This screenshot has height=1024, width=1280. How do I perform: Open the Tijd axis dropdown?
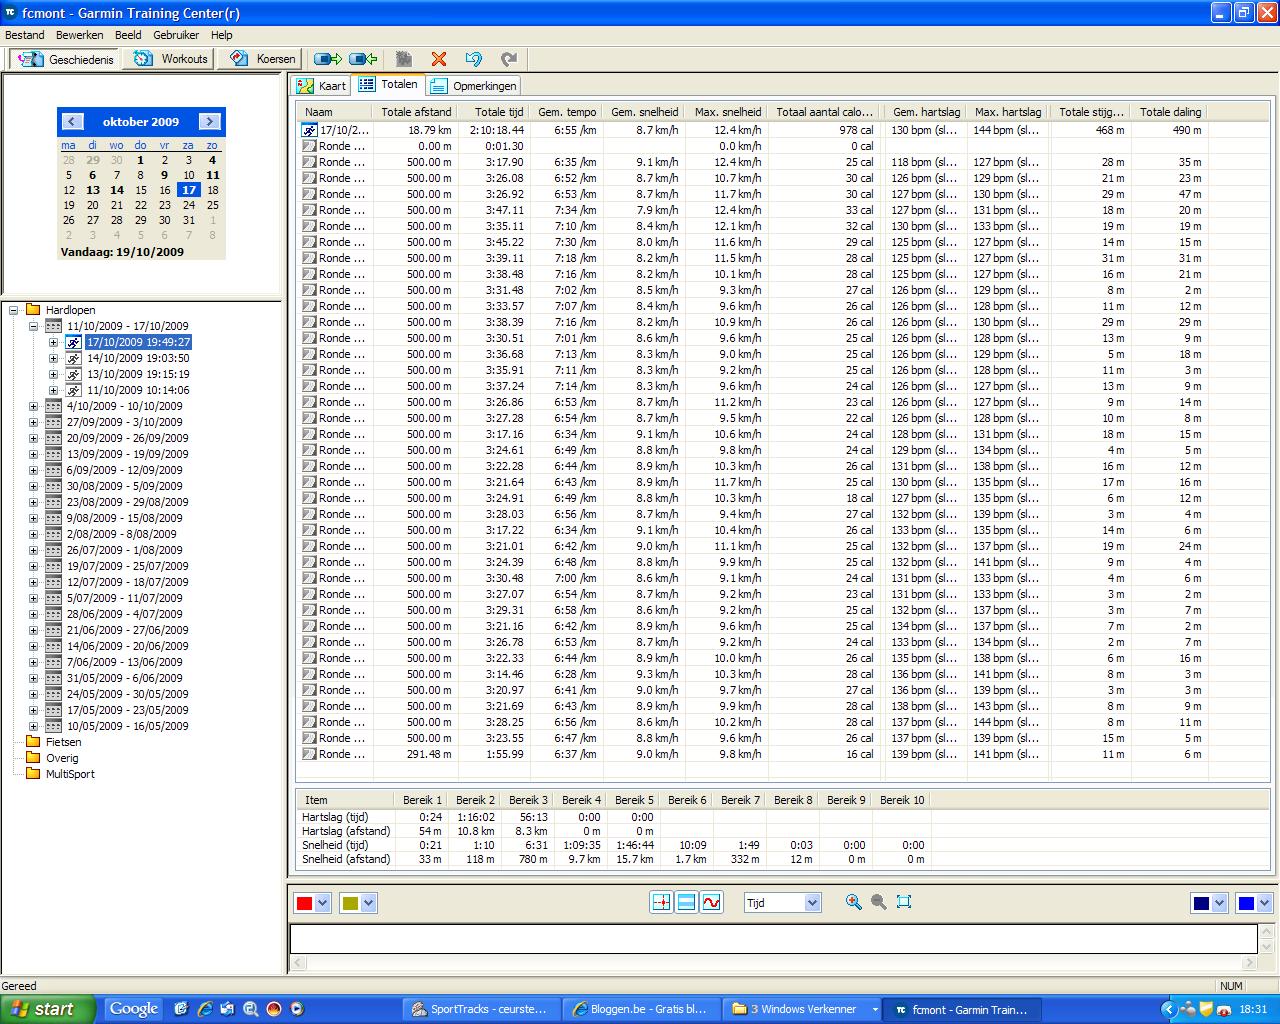(x=812, y=903)
